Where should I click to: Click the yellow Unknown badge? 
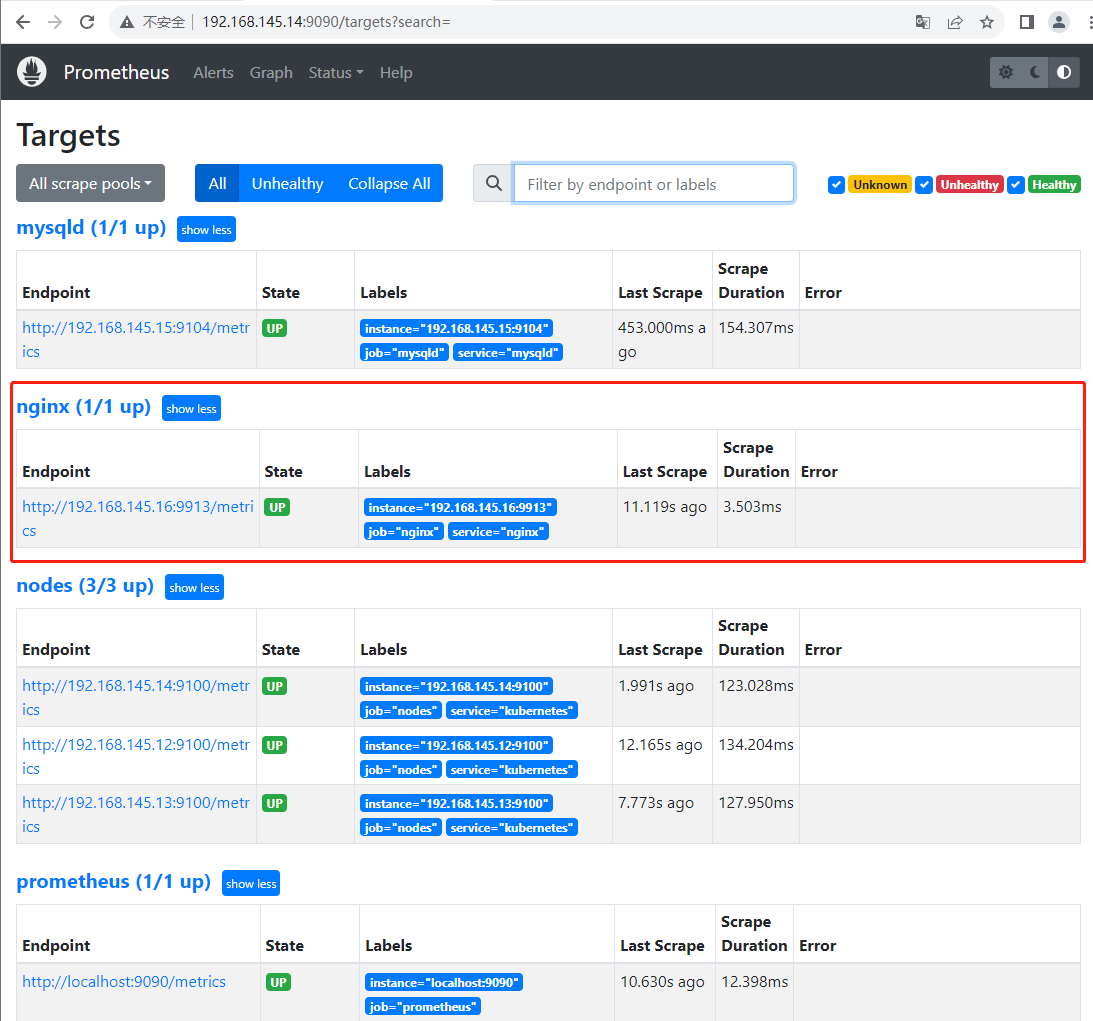pyautogui.click(x=880, y=185)
